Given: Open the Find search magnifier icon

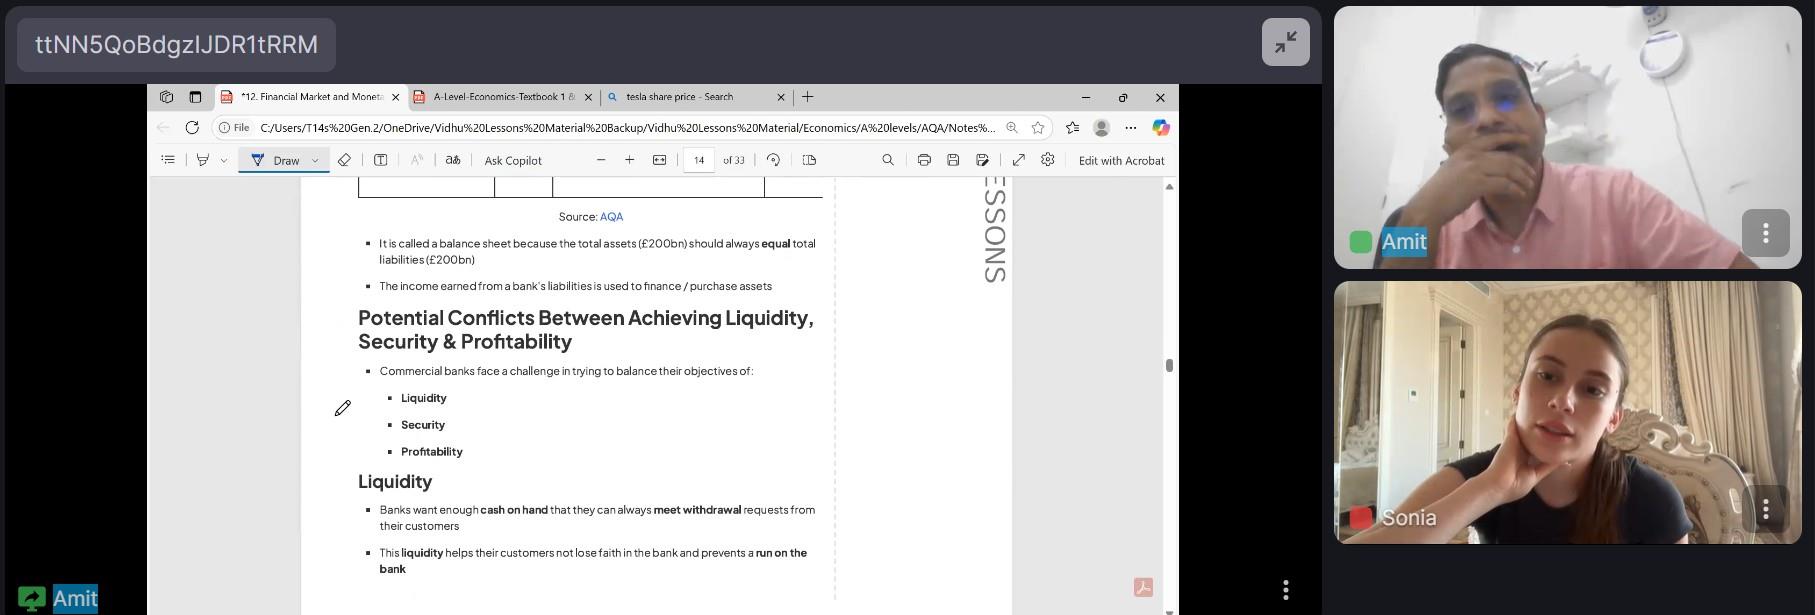Looking at the screenshot, I should (887, 160).
